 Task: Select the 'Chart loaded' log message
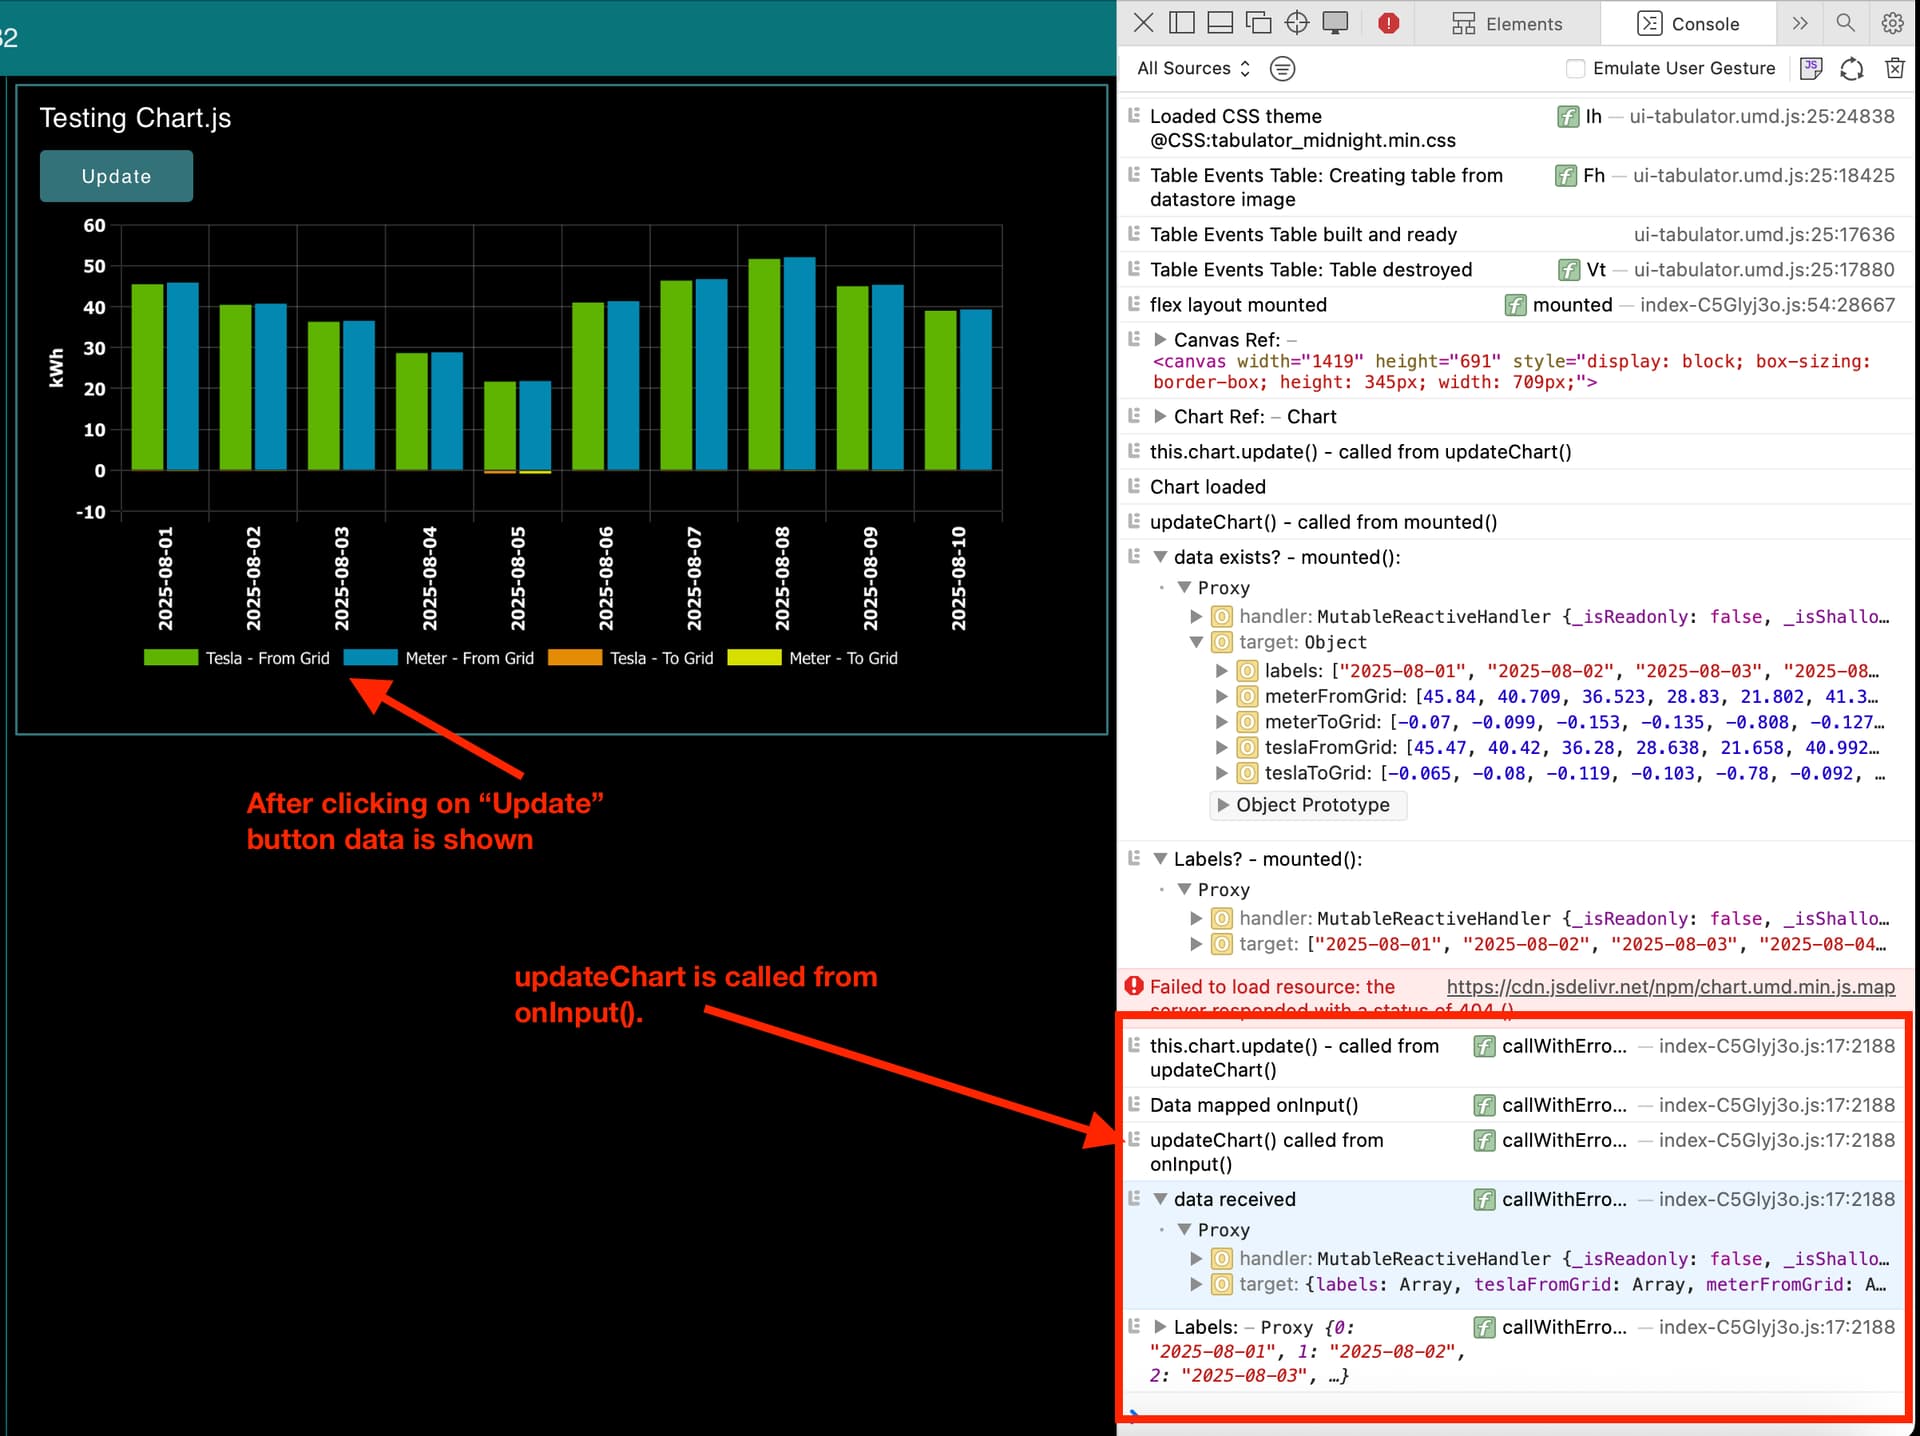pos(1207,487)
